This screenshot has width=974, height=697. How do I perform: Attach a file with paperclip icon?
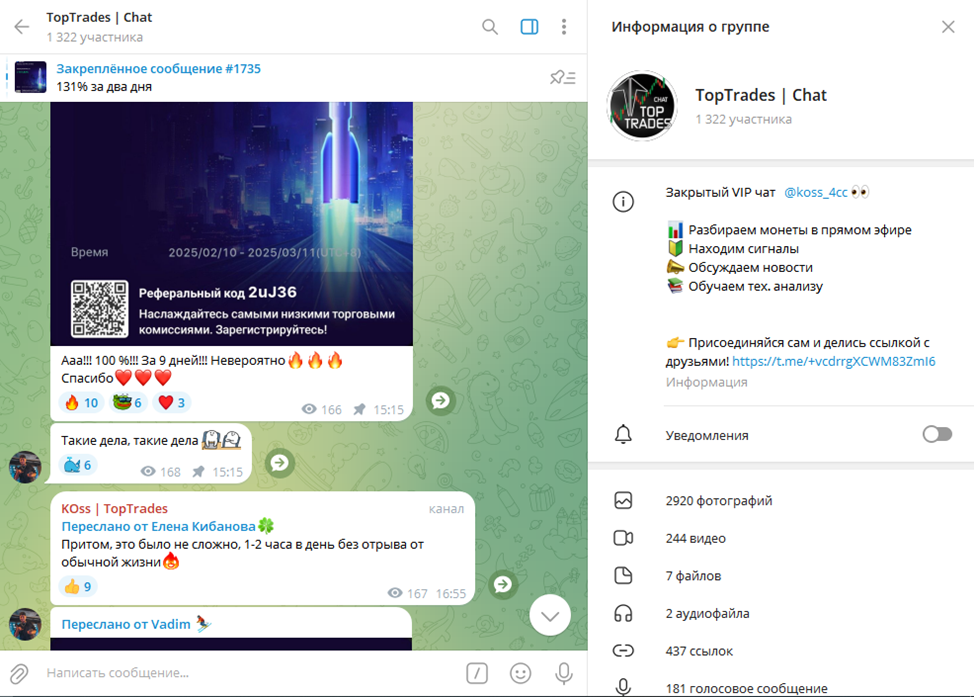(19, 673)
